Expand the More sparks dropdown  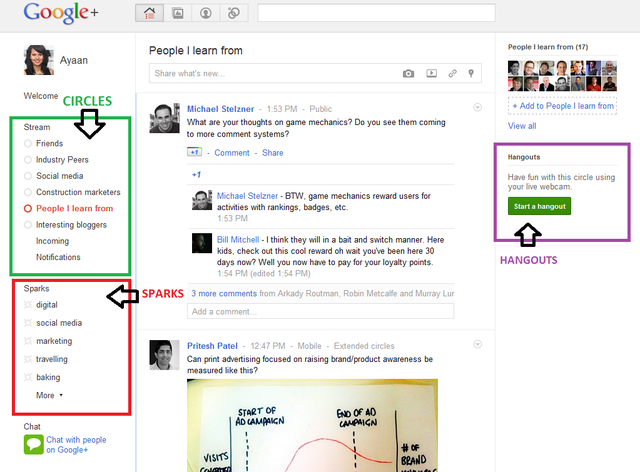49,395
